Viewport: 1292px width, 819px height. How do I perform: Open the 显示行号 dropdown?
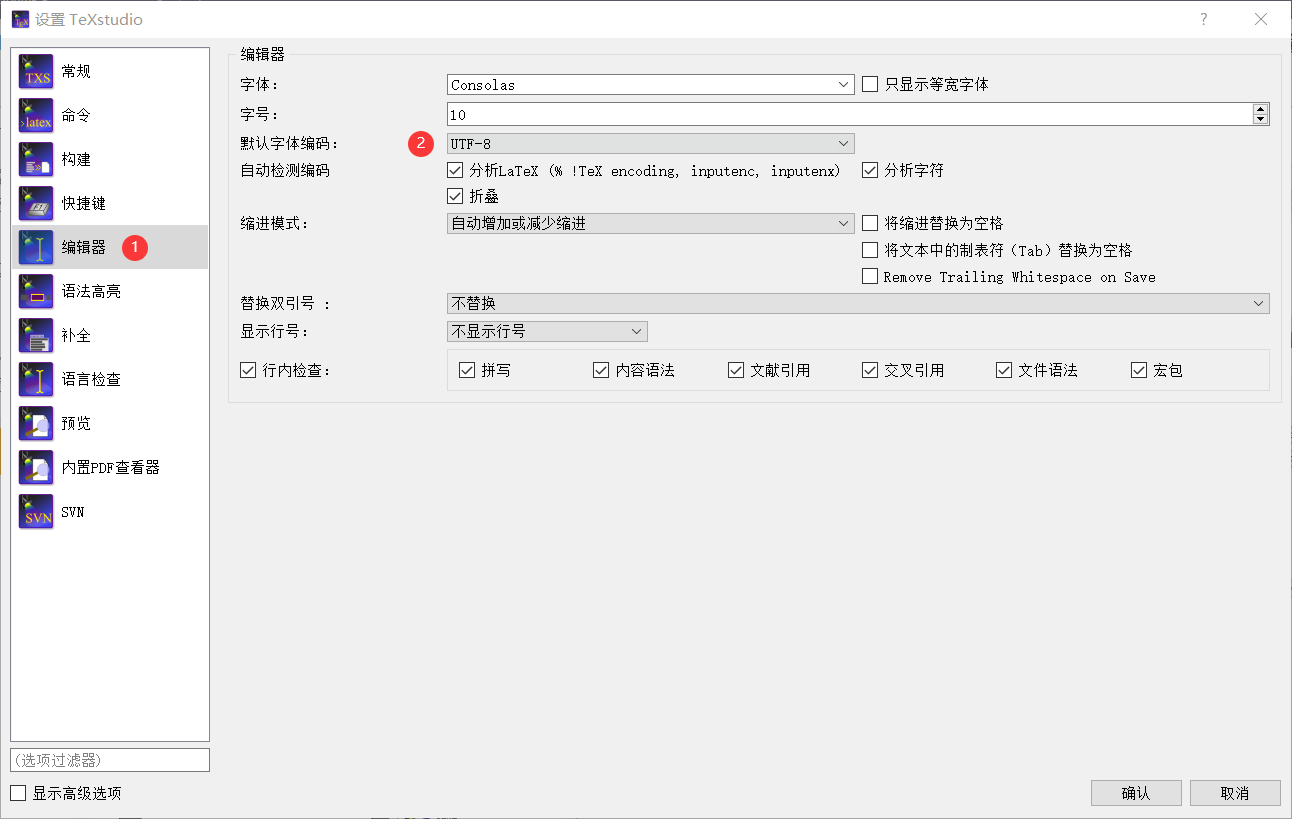click(x=547, y=331)
